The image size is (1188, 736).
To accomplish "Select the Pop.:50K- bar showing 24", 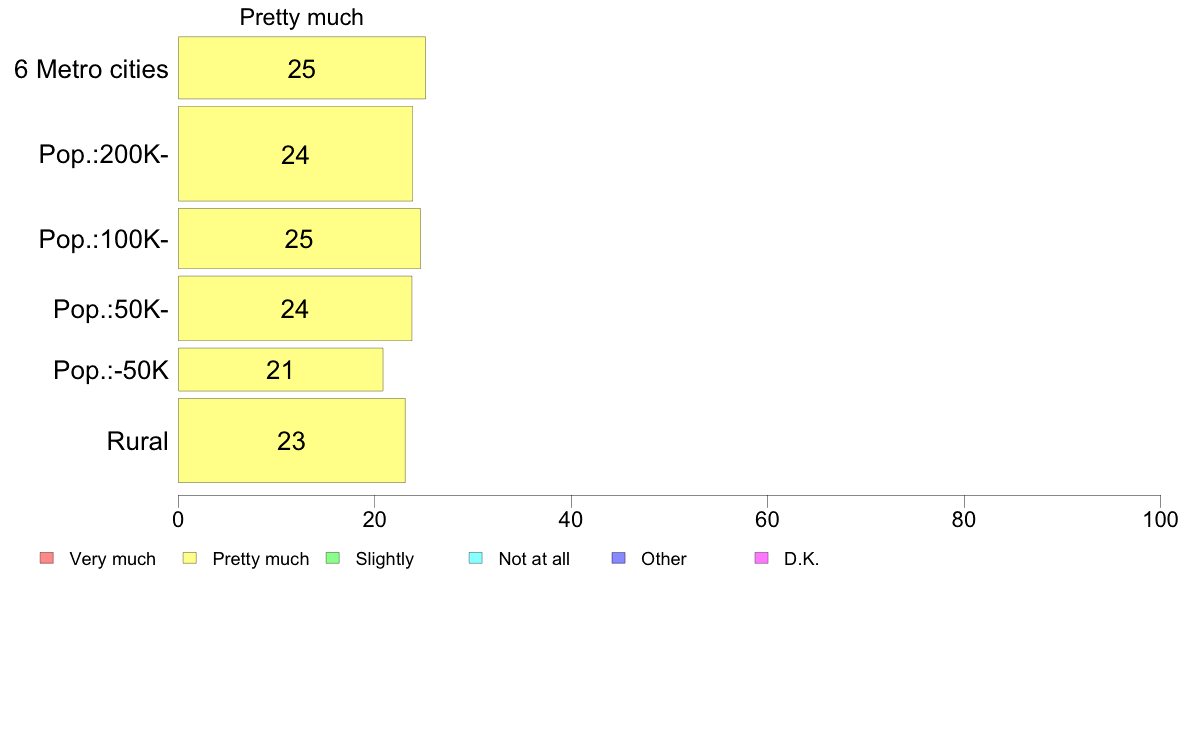I will click(295, 308).
